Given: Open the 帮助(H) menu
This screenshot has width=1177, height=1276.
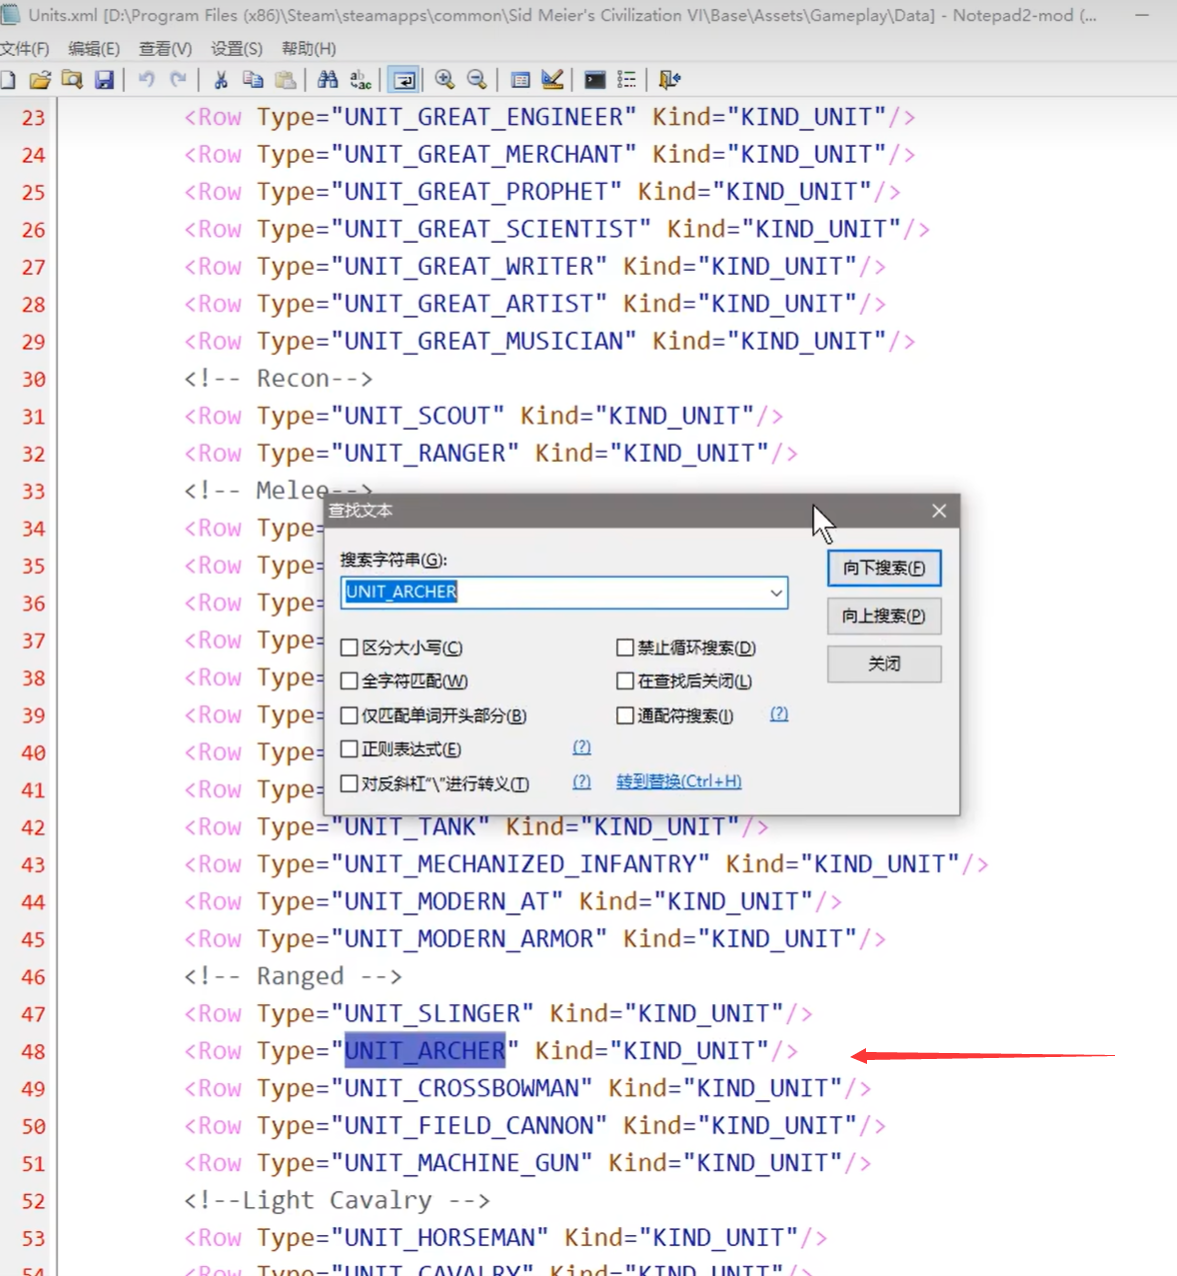Looking at the screenshot, I should tap(309, 48).
